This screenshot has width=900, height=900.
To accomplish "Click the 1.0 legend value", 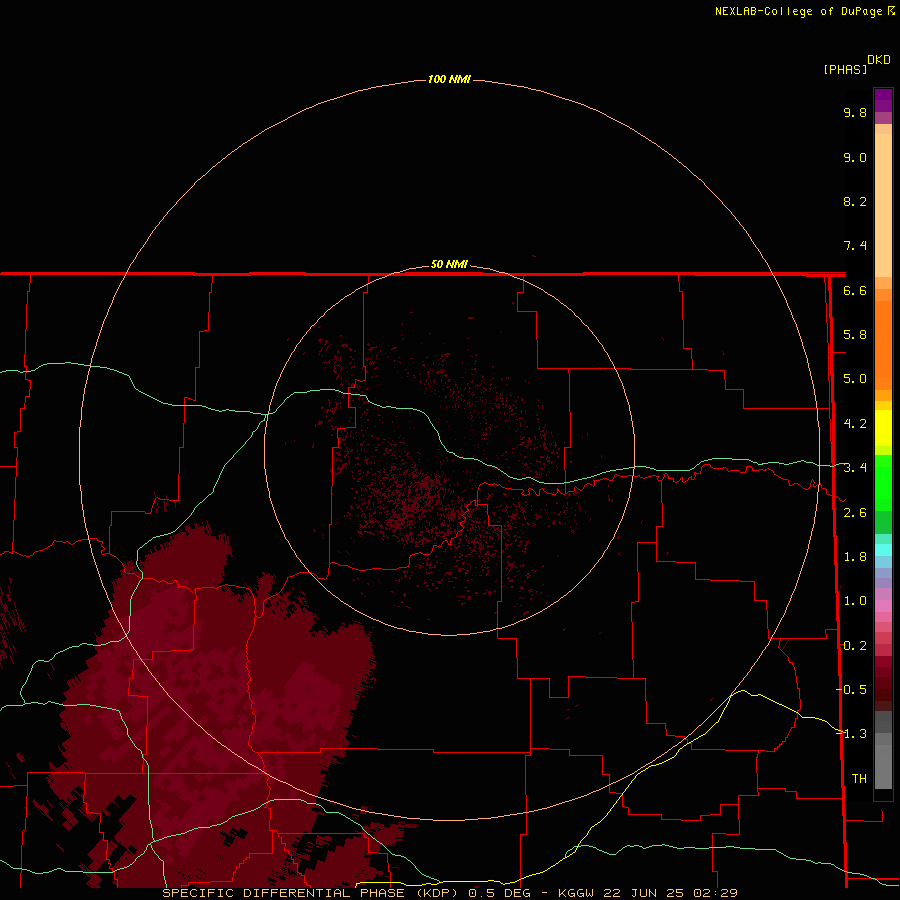I will click(855, 601).
